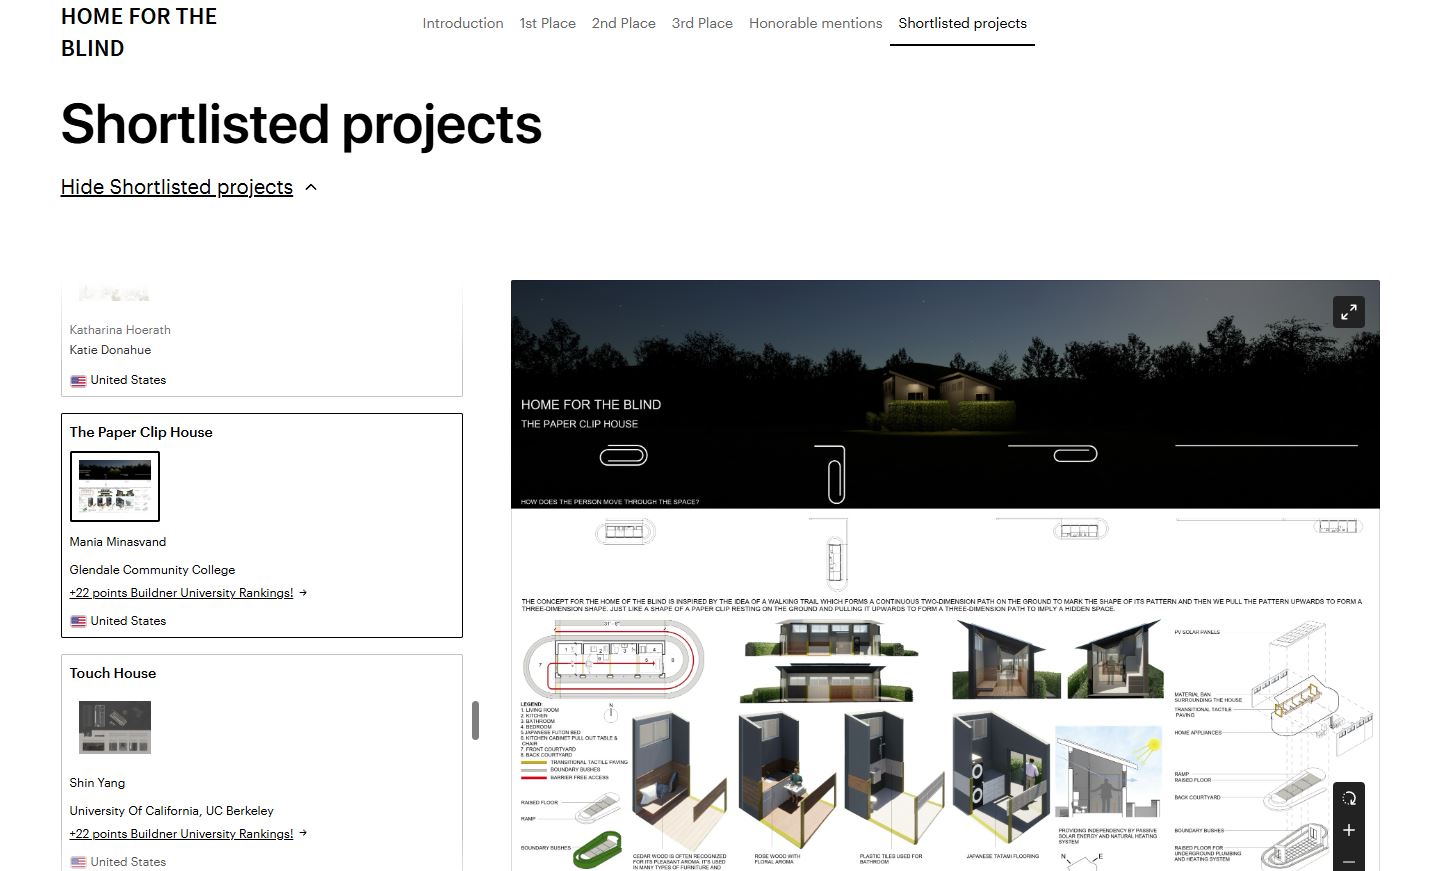Collapse list with the chevron up arrow

point(311,188)
